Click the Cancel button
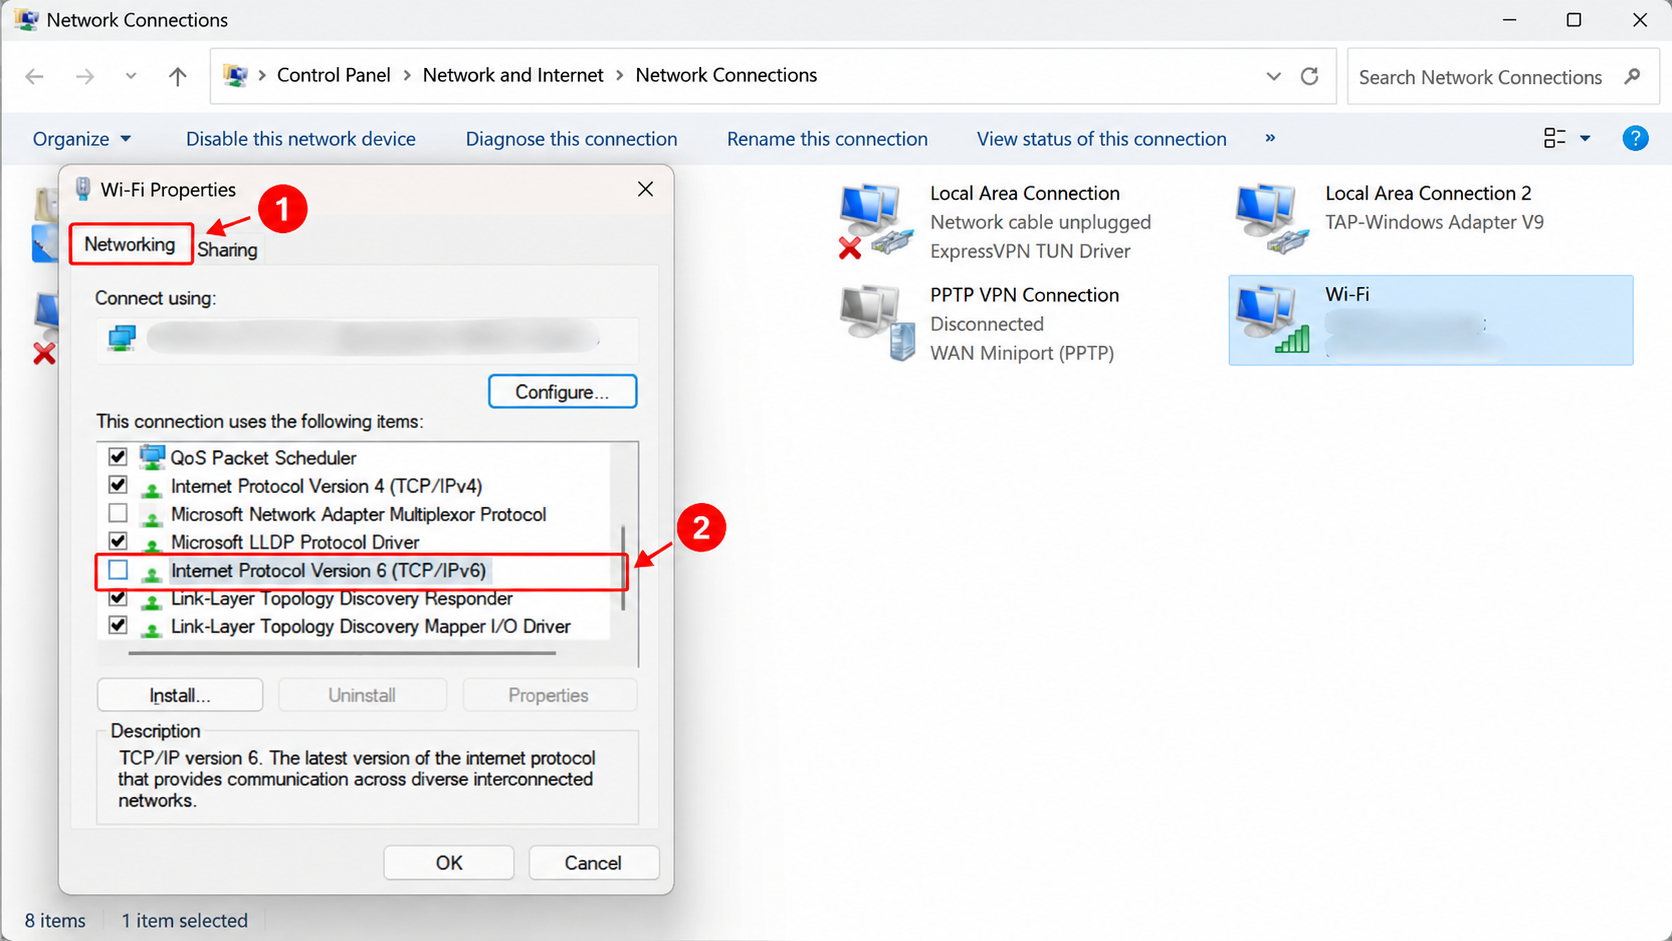The height and width of the screenshot is (941, 1672). (x=593, y=863)
